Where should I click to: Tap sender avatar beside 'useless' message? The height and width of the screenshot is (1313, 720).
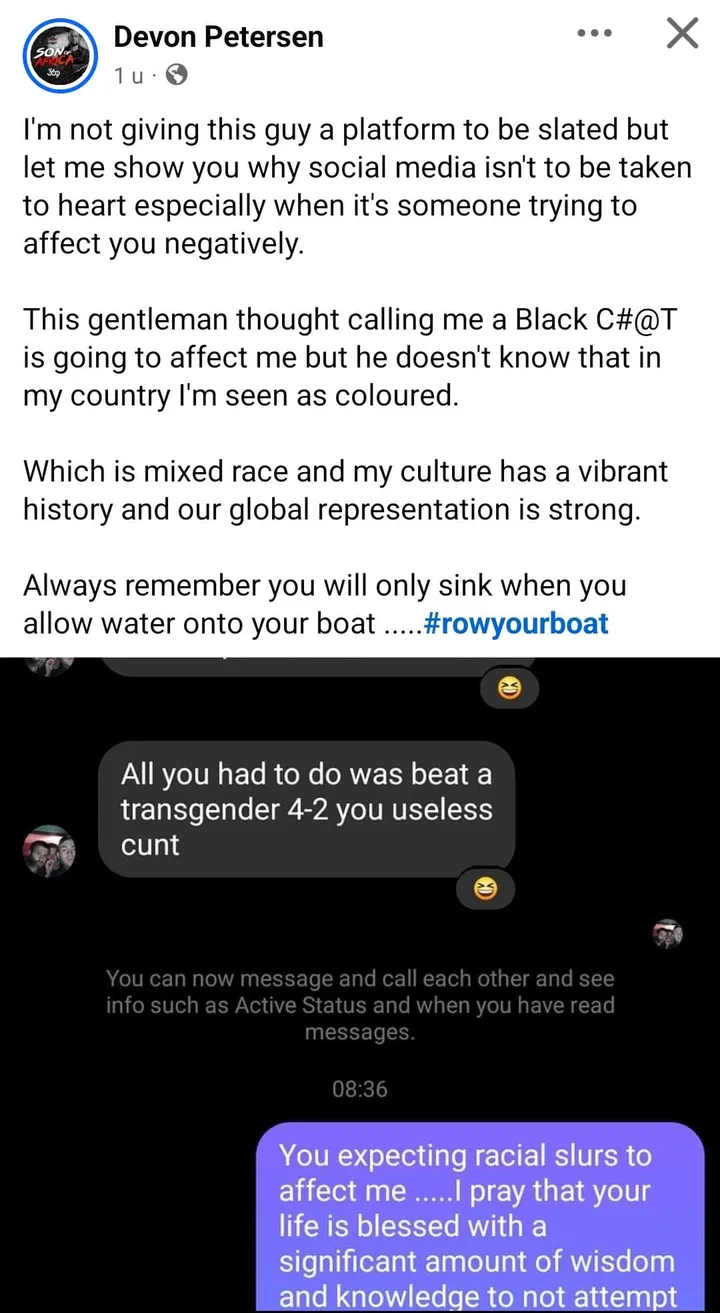tap(49, 851)
